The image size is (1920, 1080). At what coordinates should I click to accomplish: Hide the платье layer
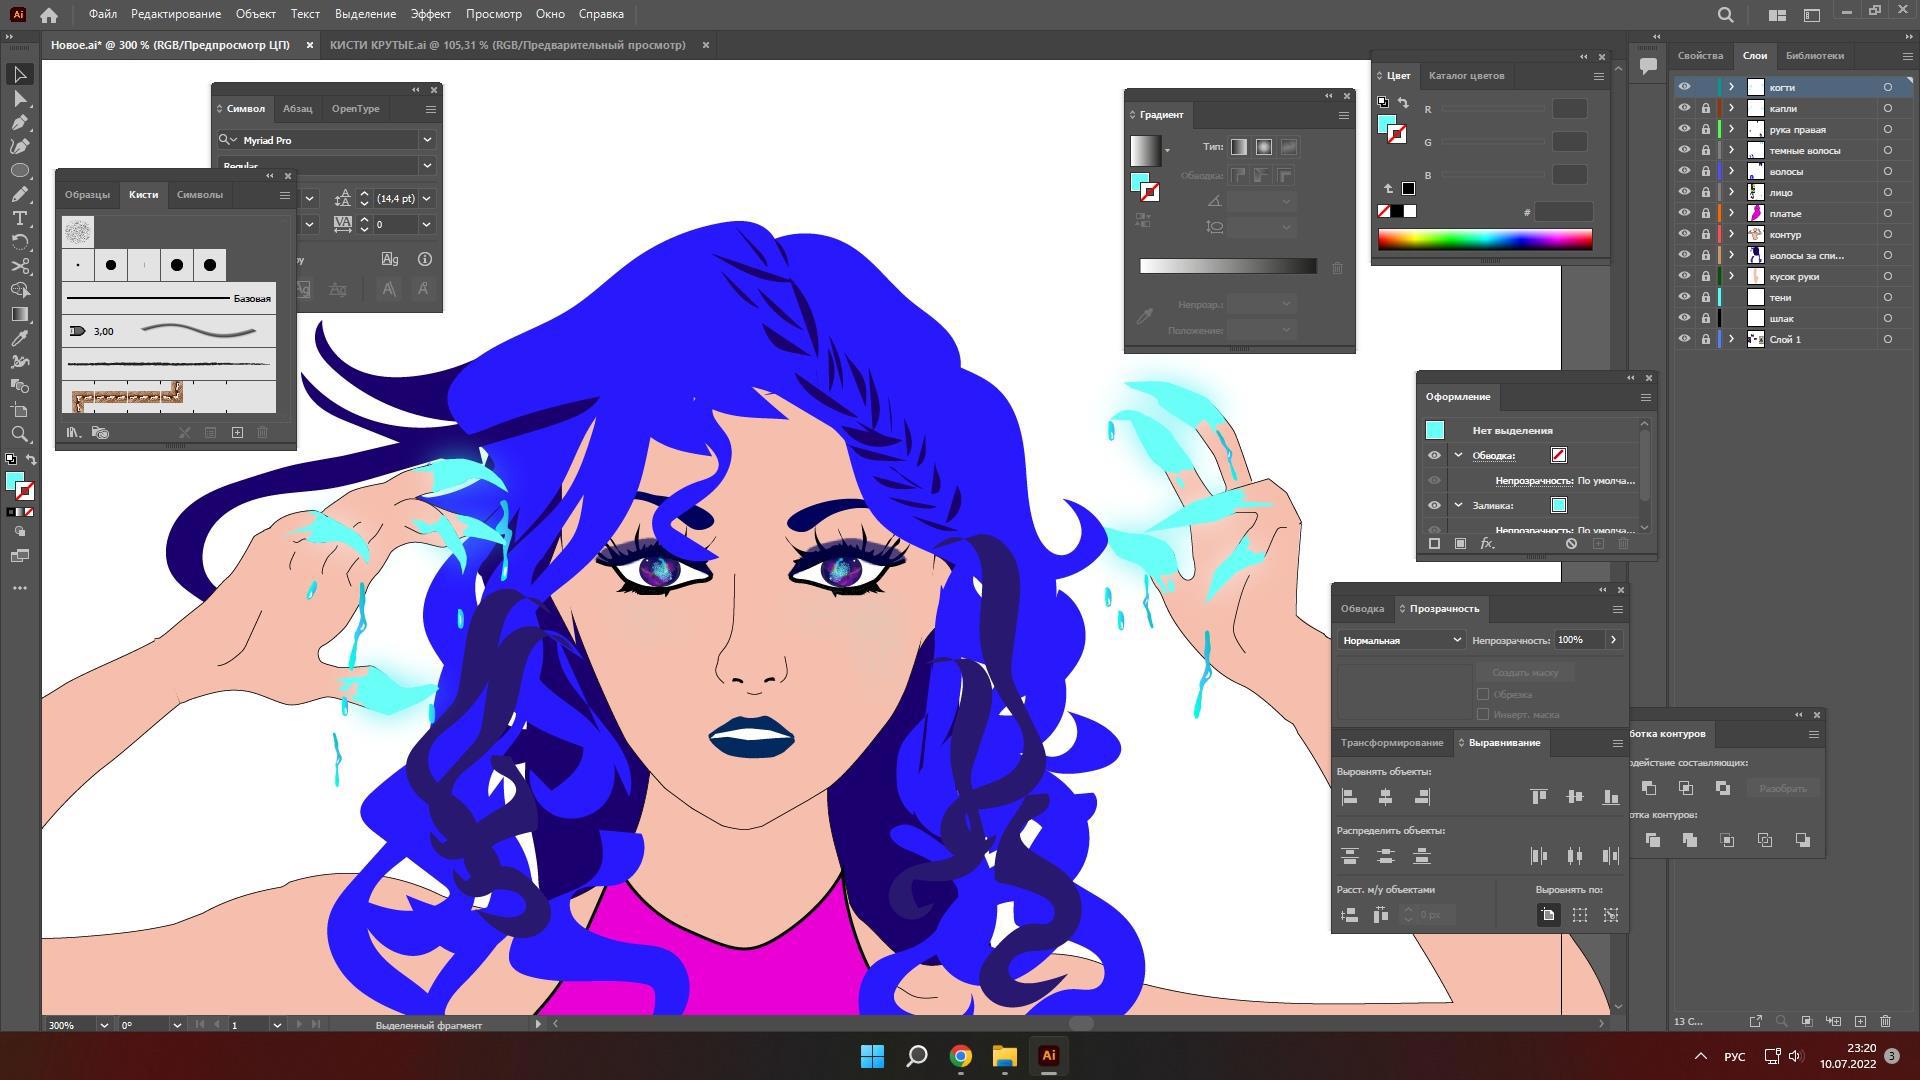[1684, 213]
